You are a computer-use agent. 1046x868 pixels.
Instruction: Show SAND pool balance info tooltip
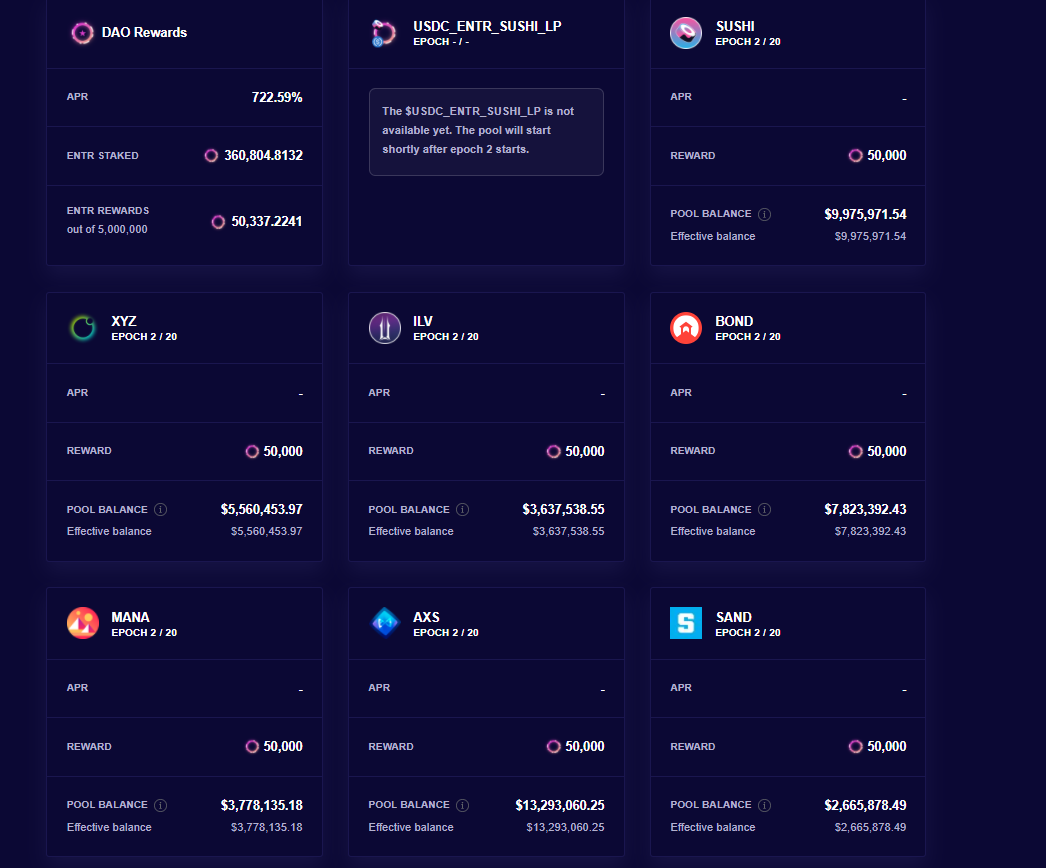pyautogui.click(x=765, y=805)
